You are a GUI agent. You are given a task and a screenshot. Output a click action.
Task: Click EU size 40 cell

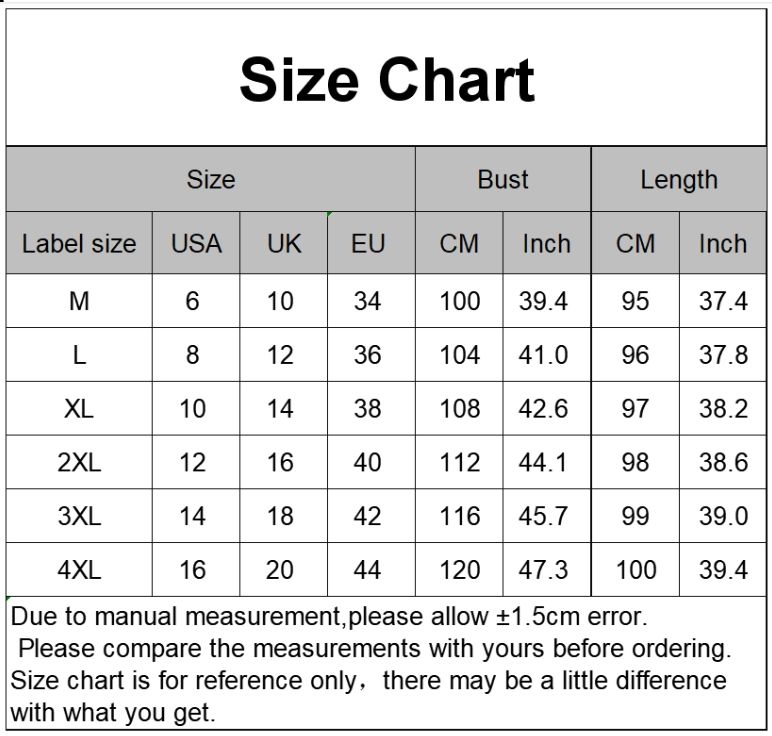click(x=368, y=463)
